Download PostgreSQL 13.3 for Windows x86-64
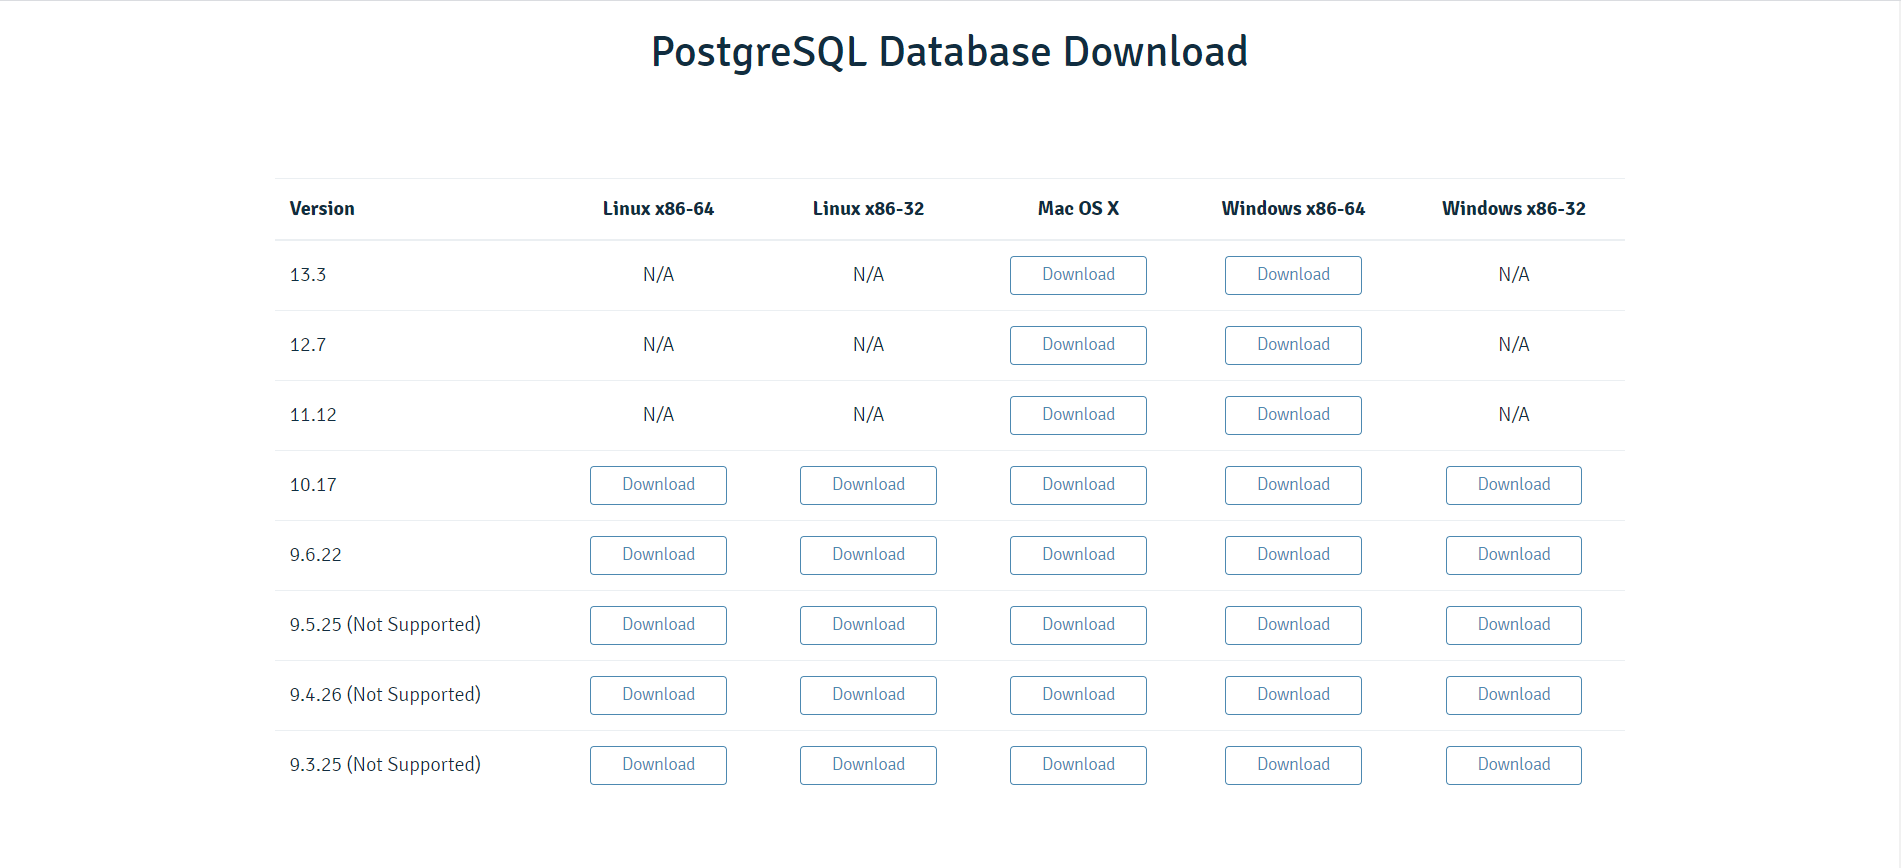 click(1293, 275)
